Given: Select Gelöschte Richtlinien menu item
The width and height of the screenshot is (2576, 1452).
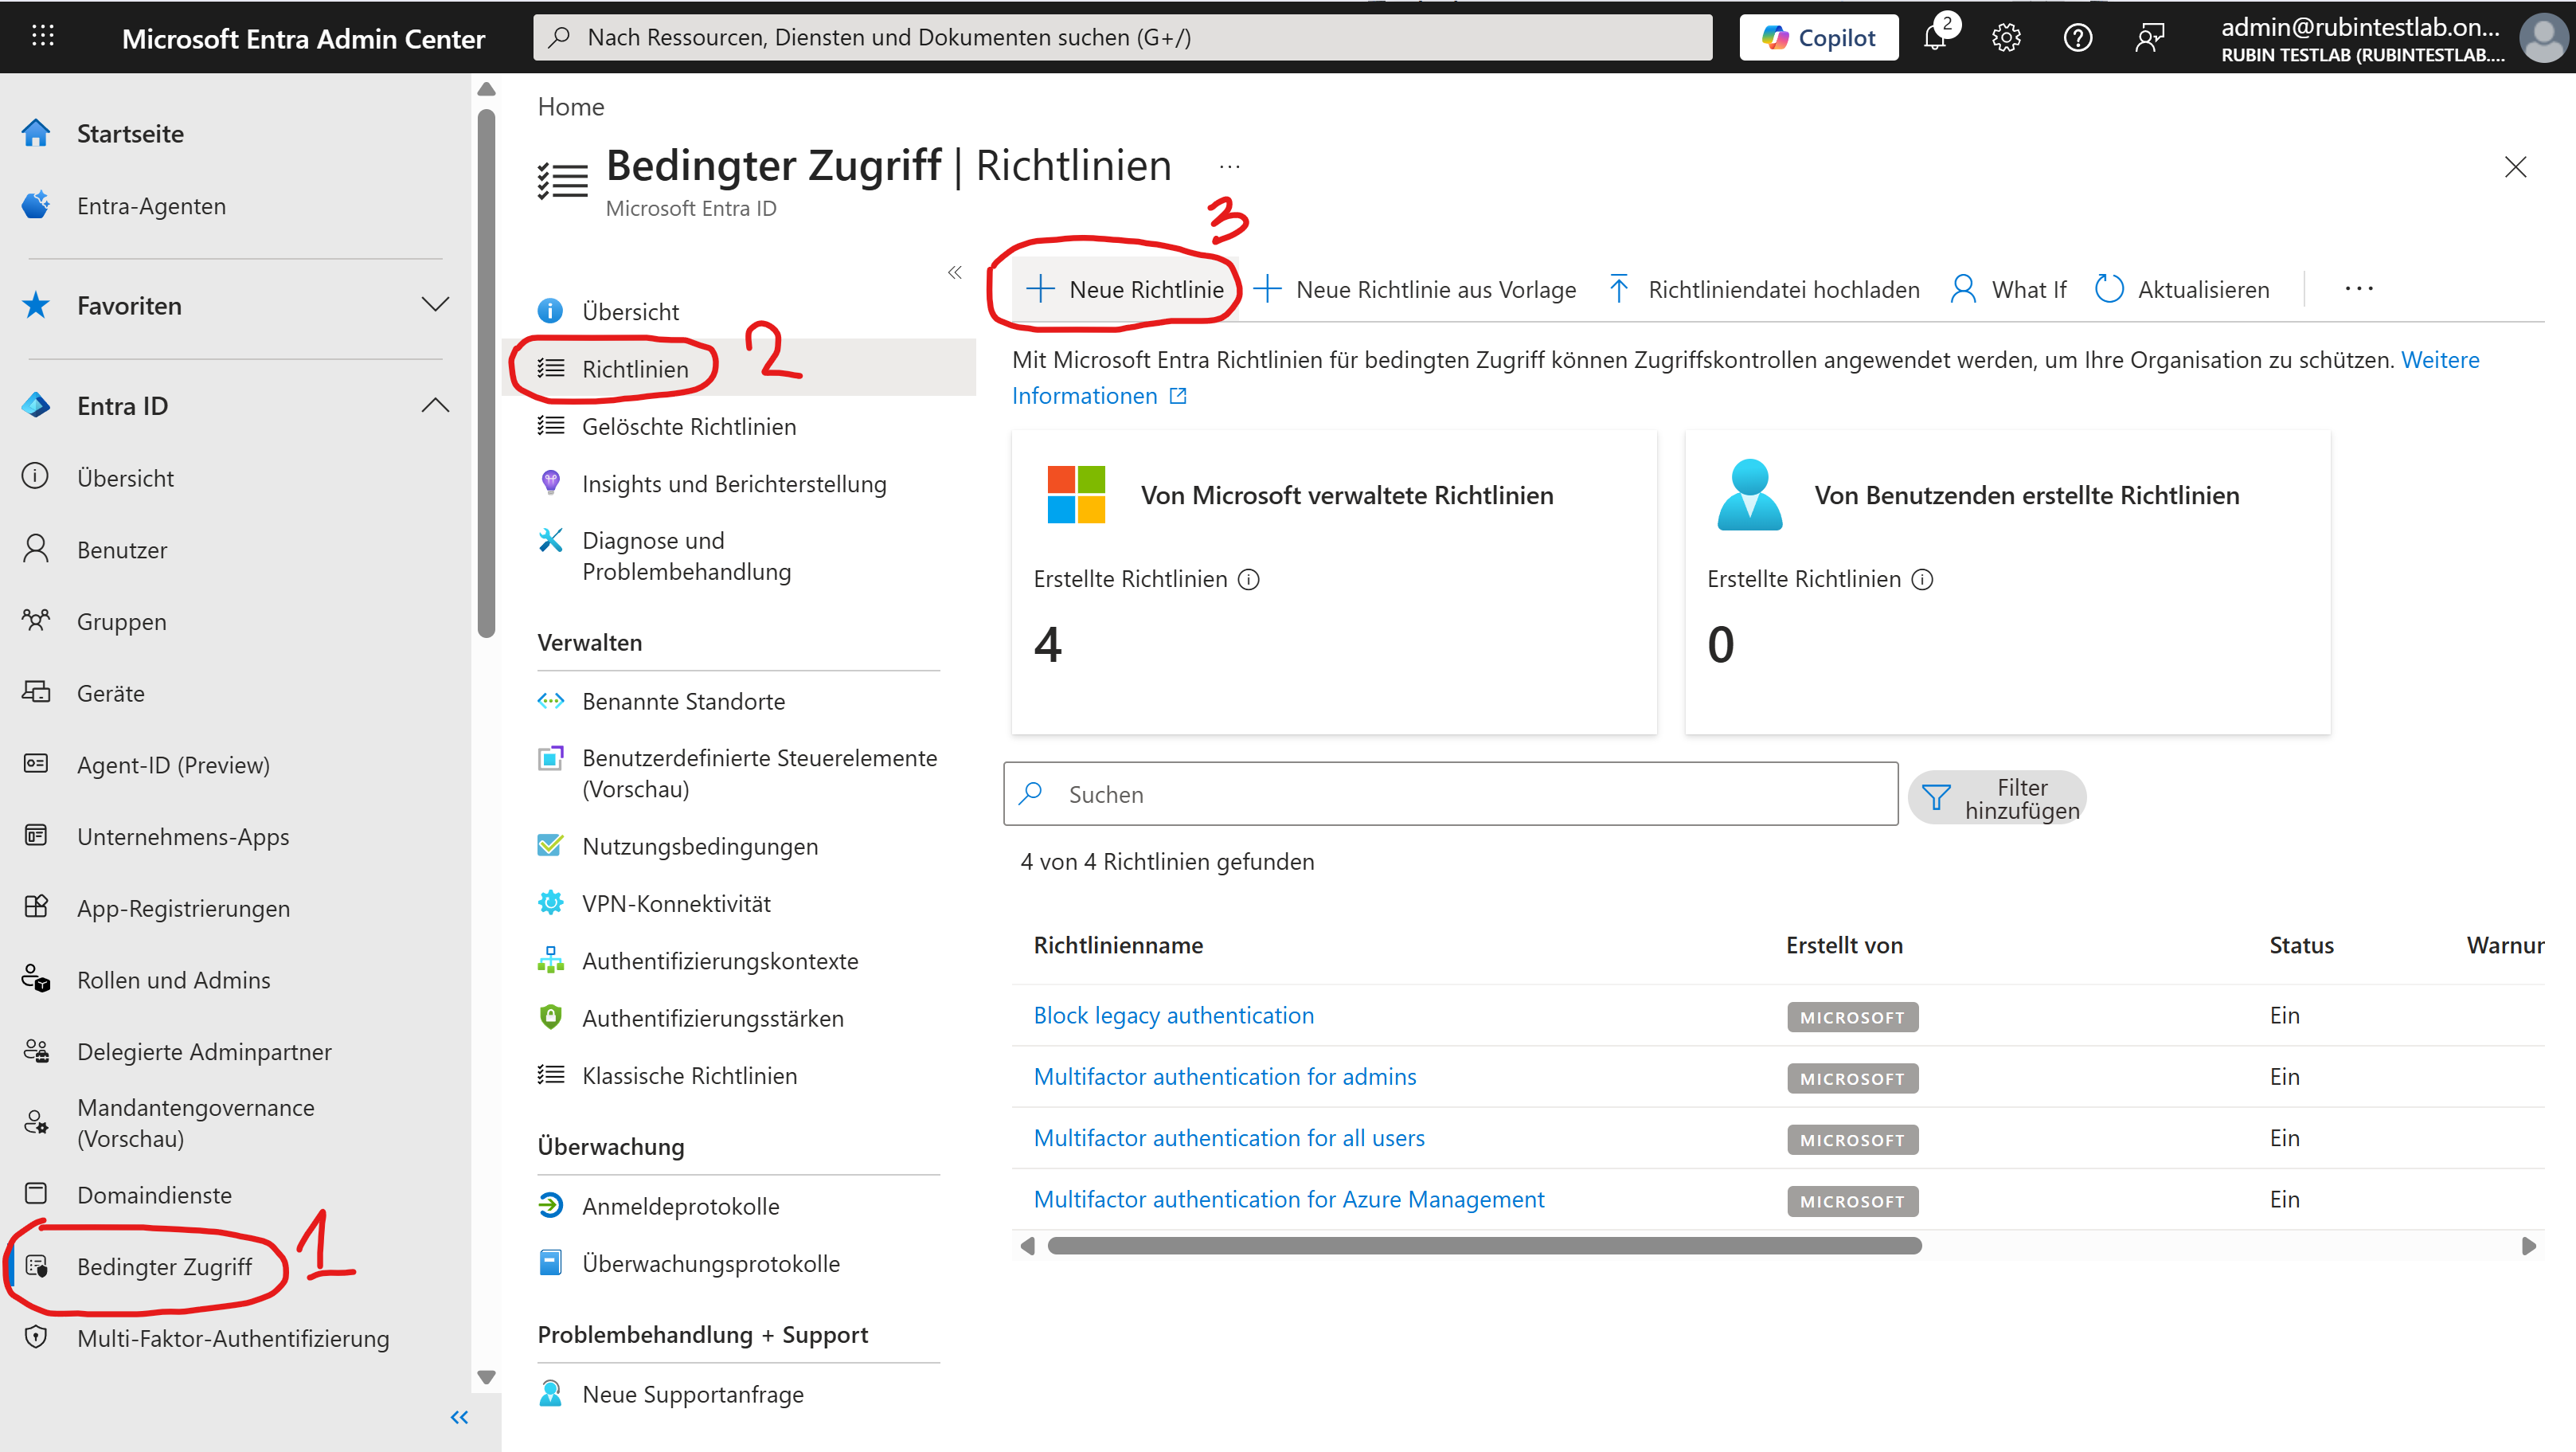Looking at the screenshot, I should tap(688, 426).
